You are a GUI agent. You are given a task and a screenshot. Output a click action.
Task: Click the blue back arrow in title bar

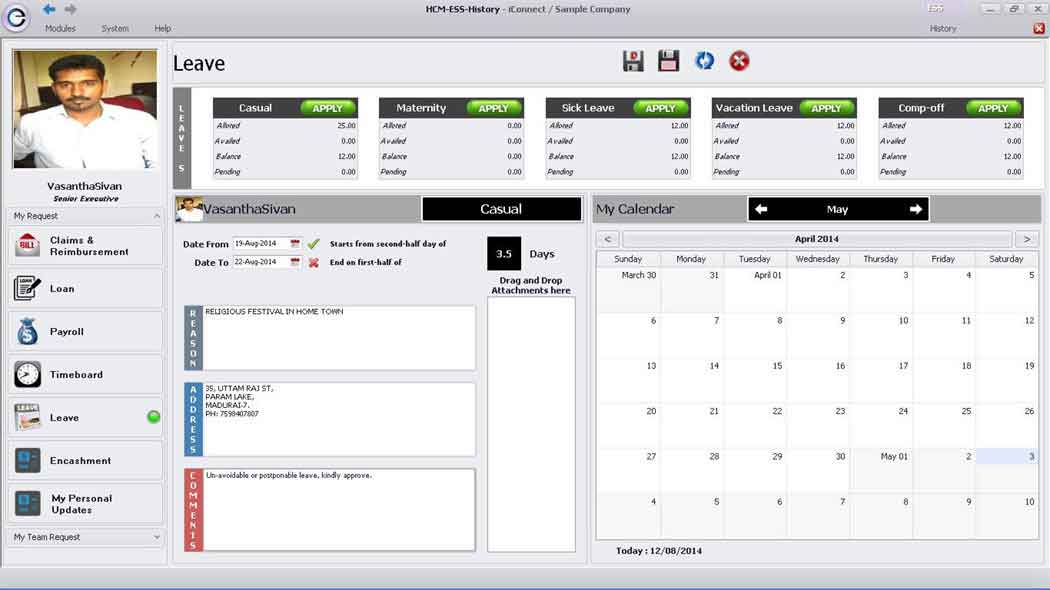click(49, 9)
